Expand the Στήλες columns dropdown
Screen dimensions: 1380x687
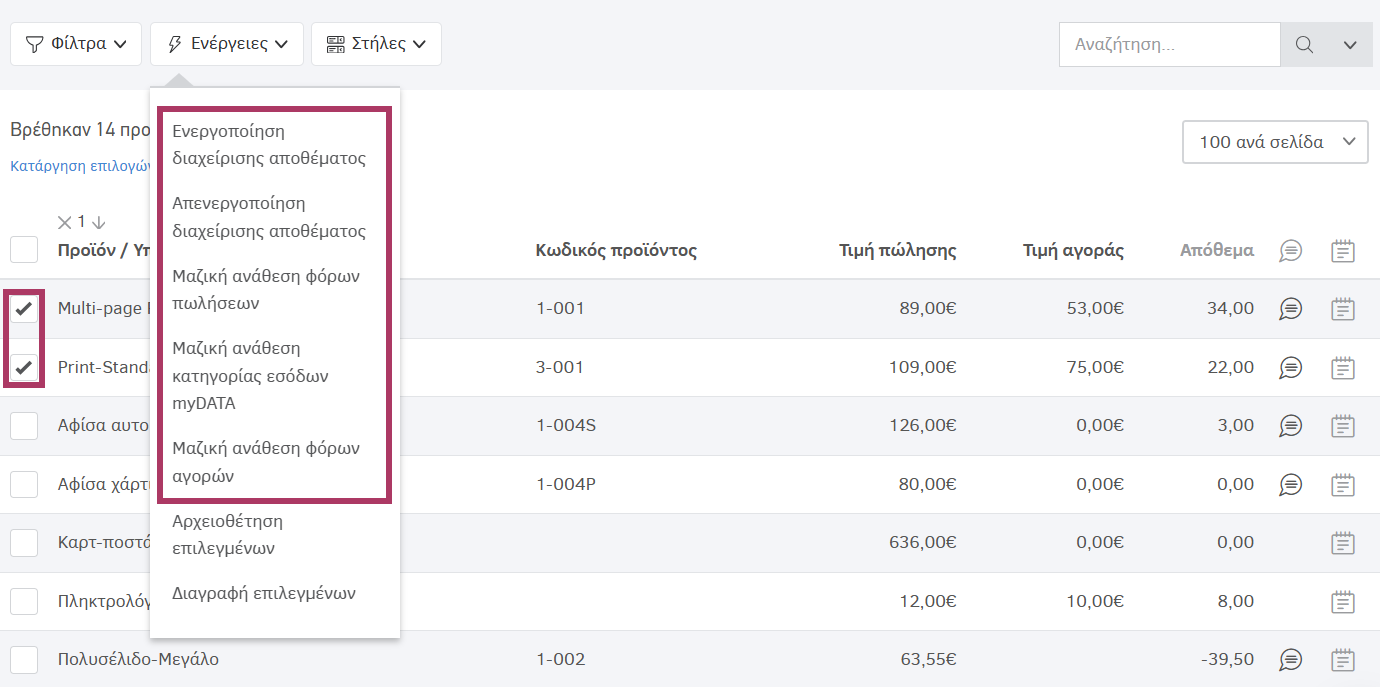(376, 44)
